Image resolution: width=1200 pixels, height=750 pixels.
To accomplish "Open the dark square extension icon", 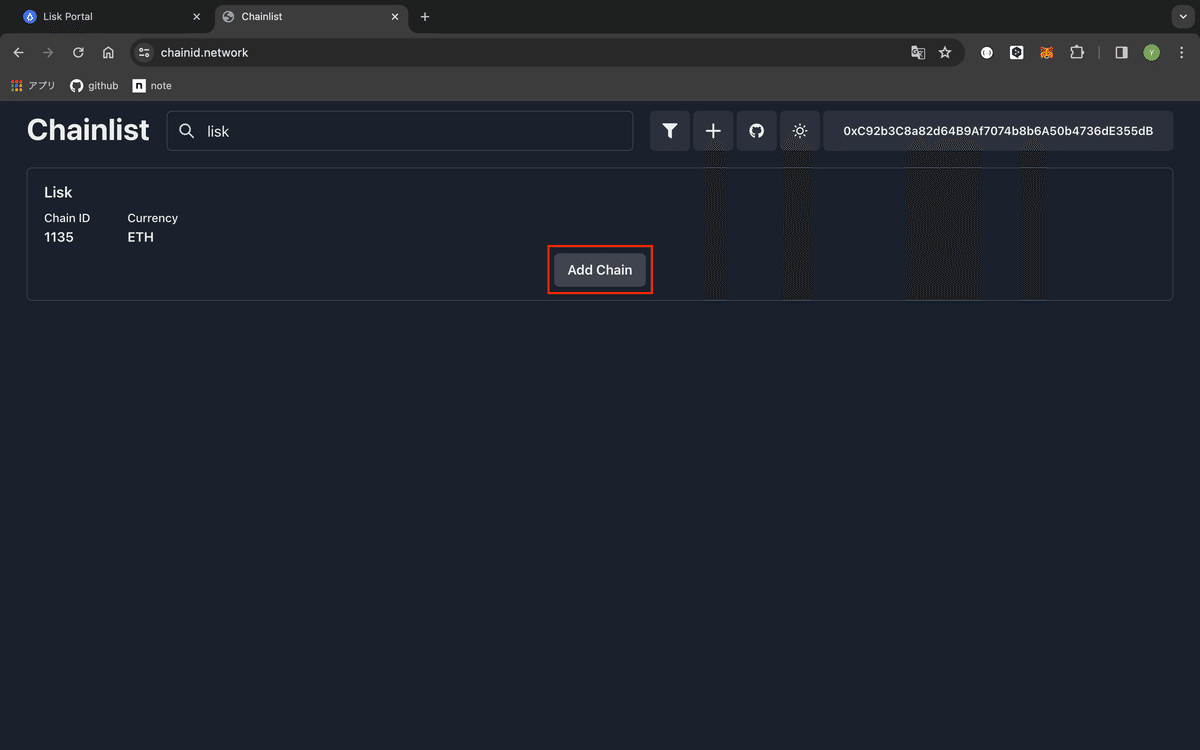I will coord(1017,53).
